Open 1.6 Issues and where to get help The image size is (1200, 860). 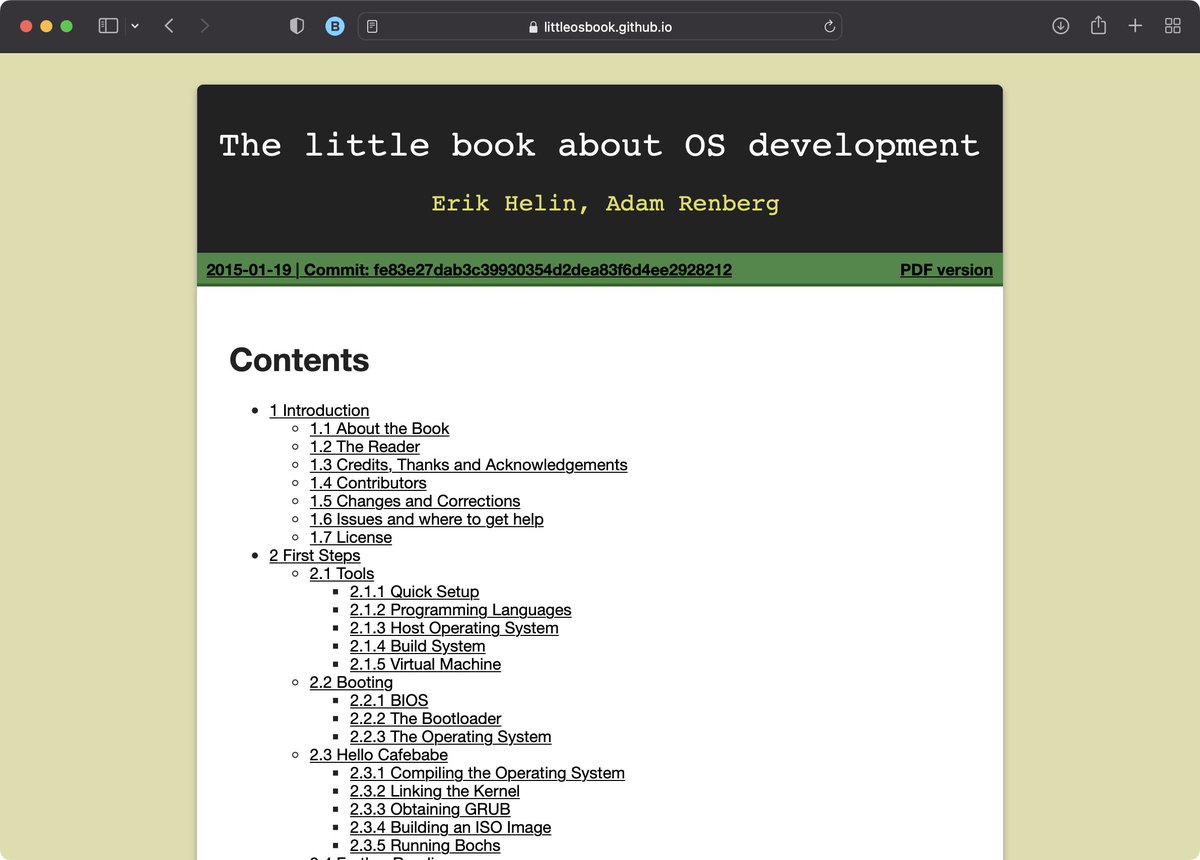coord(426,519)
